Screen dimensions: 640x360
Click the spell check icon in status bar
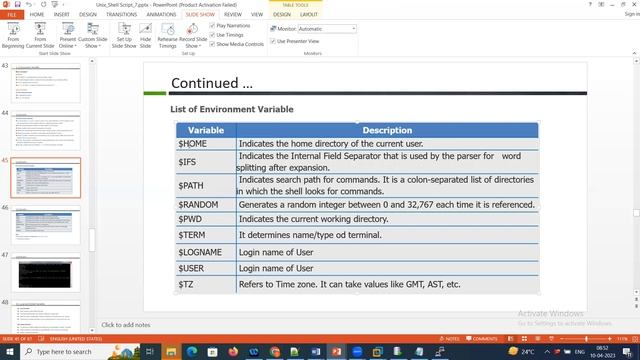point(41,339)
